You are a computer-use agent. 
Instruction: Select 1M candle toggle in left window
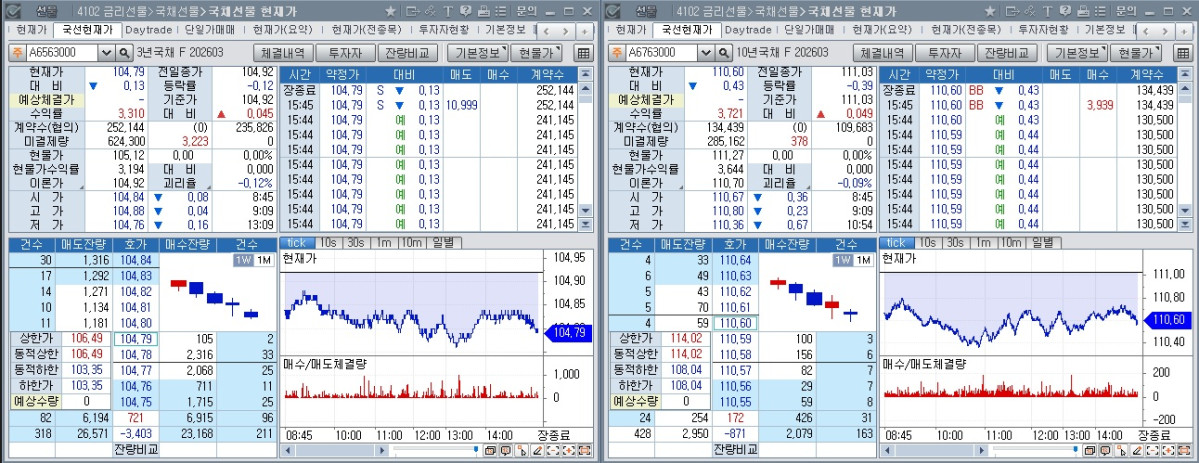click(x=264, y=260)
